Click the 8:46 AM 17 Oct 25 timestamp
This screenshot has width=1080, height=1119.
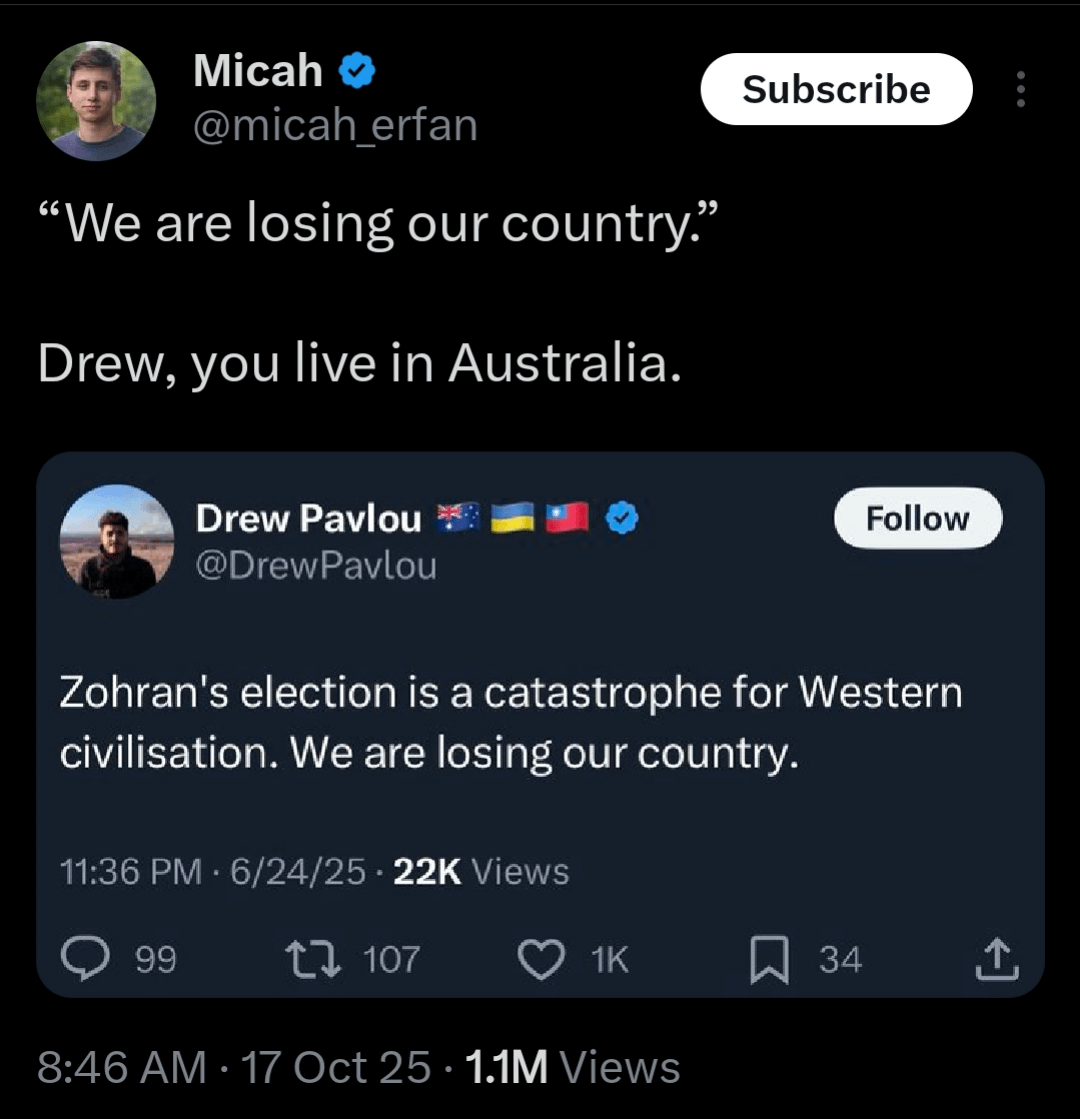coord(234,1067)
